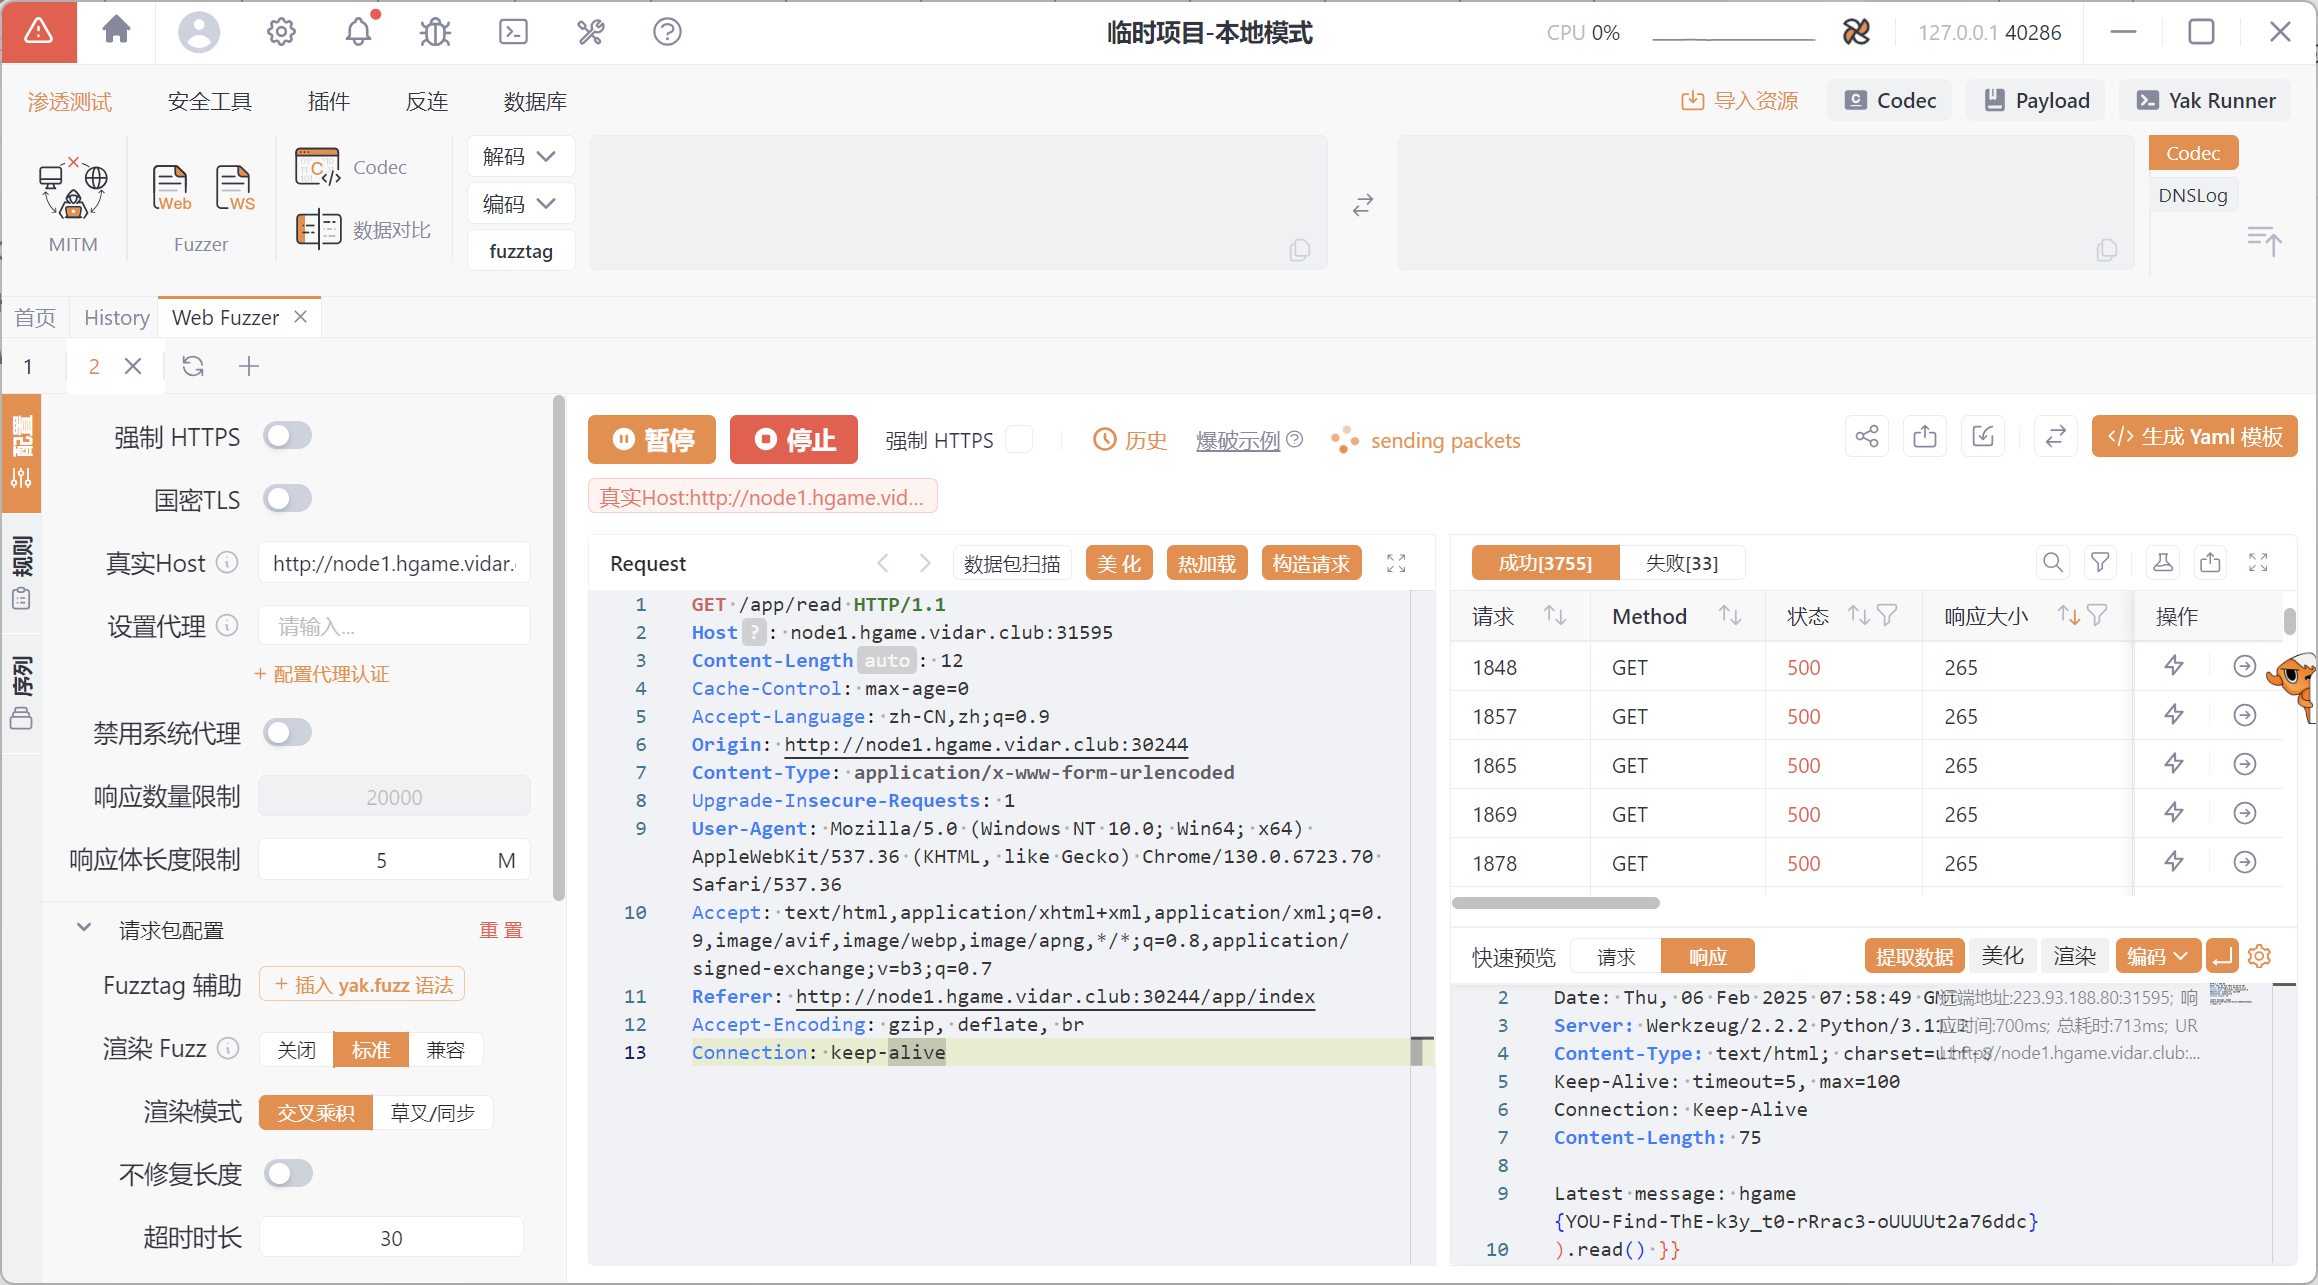Expand the Request editor to fullscreen

click(1396, 564)
